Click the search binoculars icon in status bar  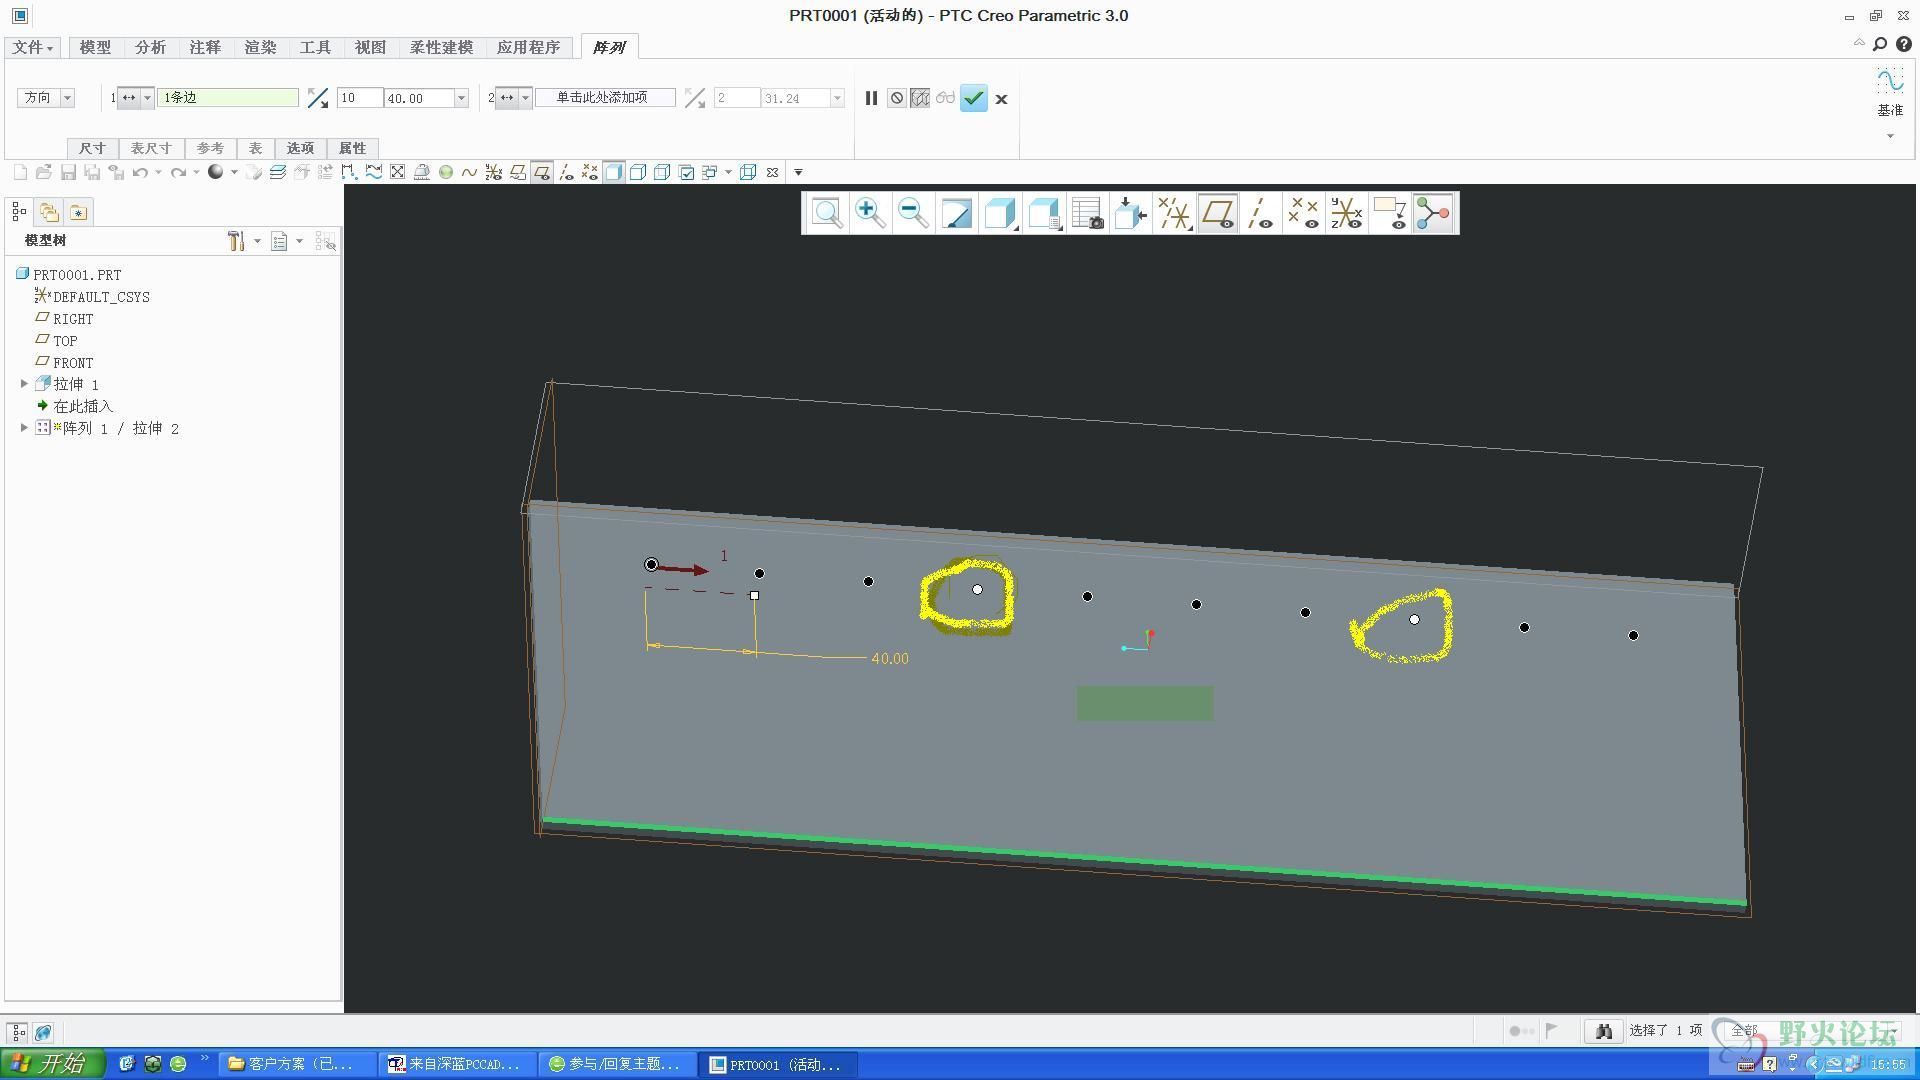coord(1603,1031)
